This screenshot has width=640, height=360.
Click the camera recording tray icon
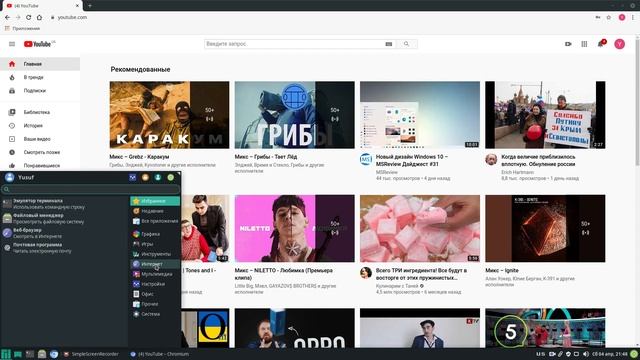point(552,354)
